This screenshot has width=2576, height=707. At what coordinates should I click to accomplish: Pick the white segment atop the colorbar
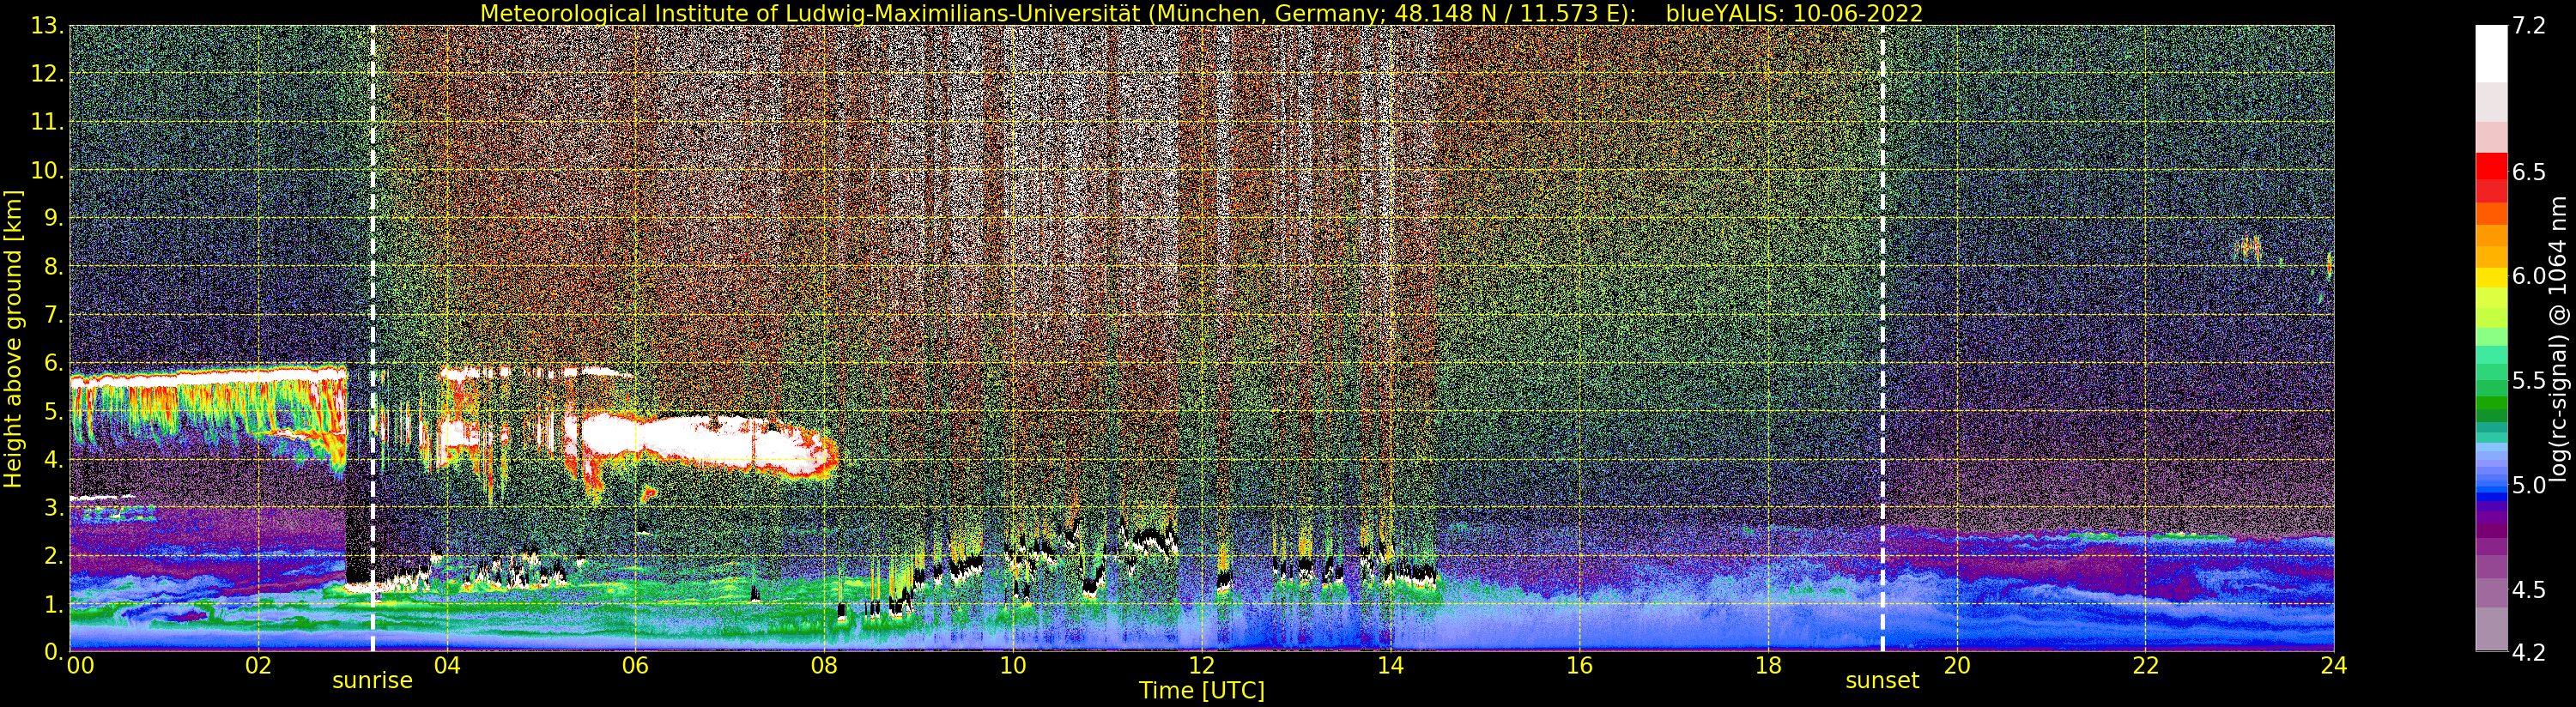pos(2491,53)
